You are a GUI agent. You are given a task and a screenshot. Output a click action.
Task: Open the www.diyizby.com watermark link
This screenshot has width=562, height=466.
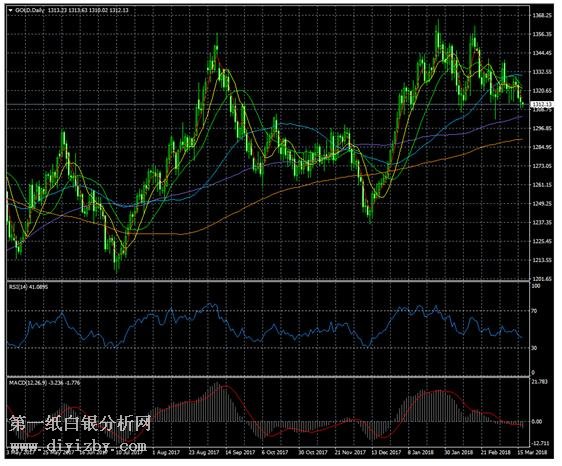click(x=79, y=447)
